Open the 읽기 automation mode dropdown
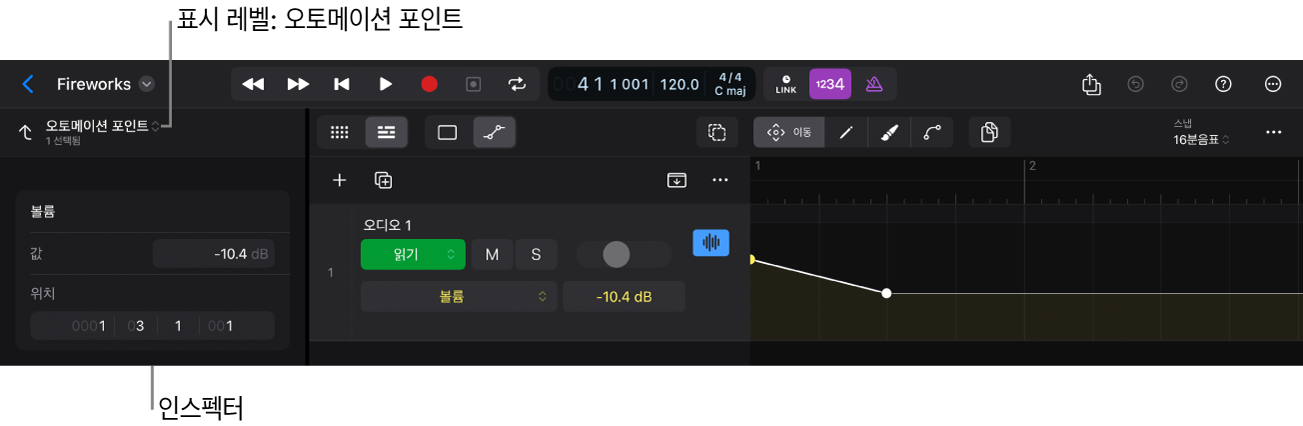This screenshot has height=426, width=1303. (x=413, y=255)
